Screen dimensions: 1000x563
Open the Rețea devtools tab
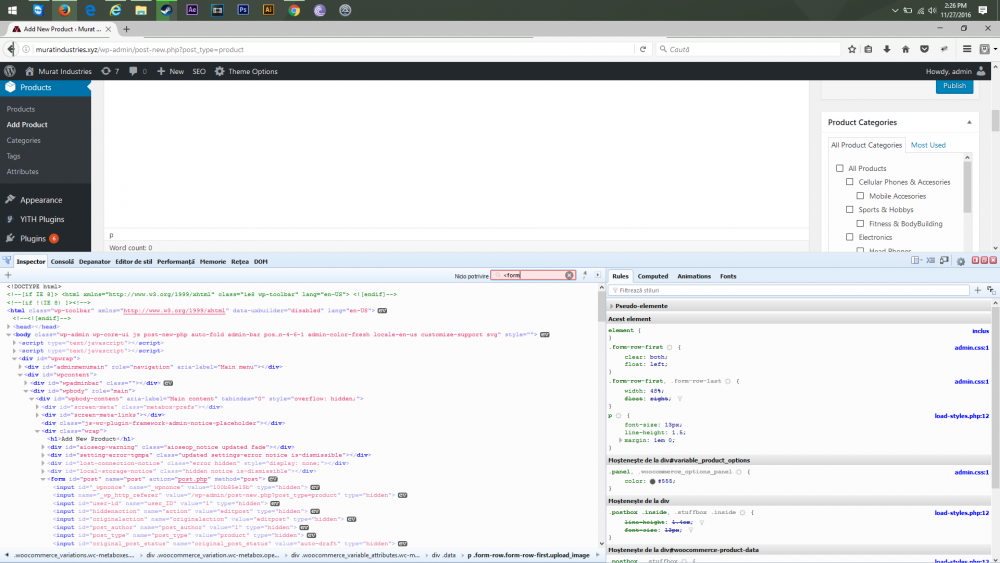pos(240,261)
